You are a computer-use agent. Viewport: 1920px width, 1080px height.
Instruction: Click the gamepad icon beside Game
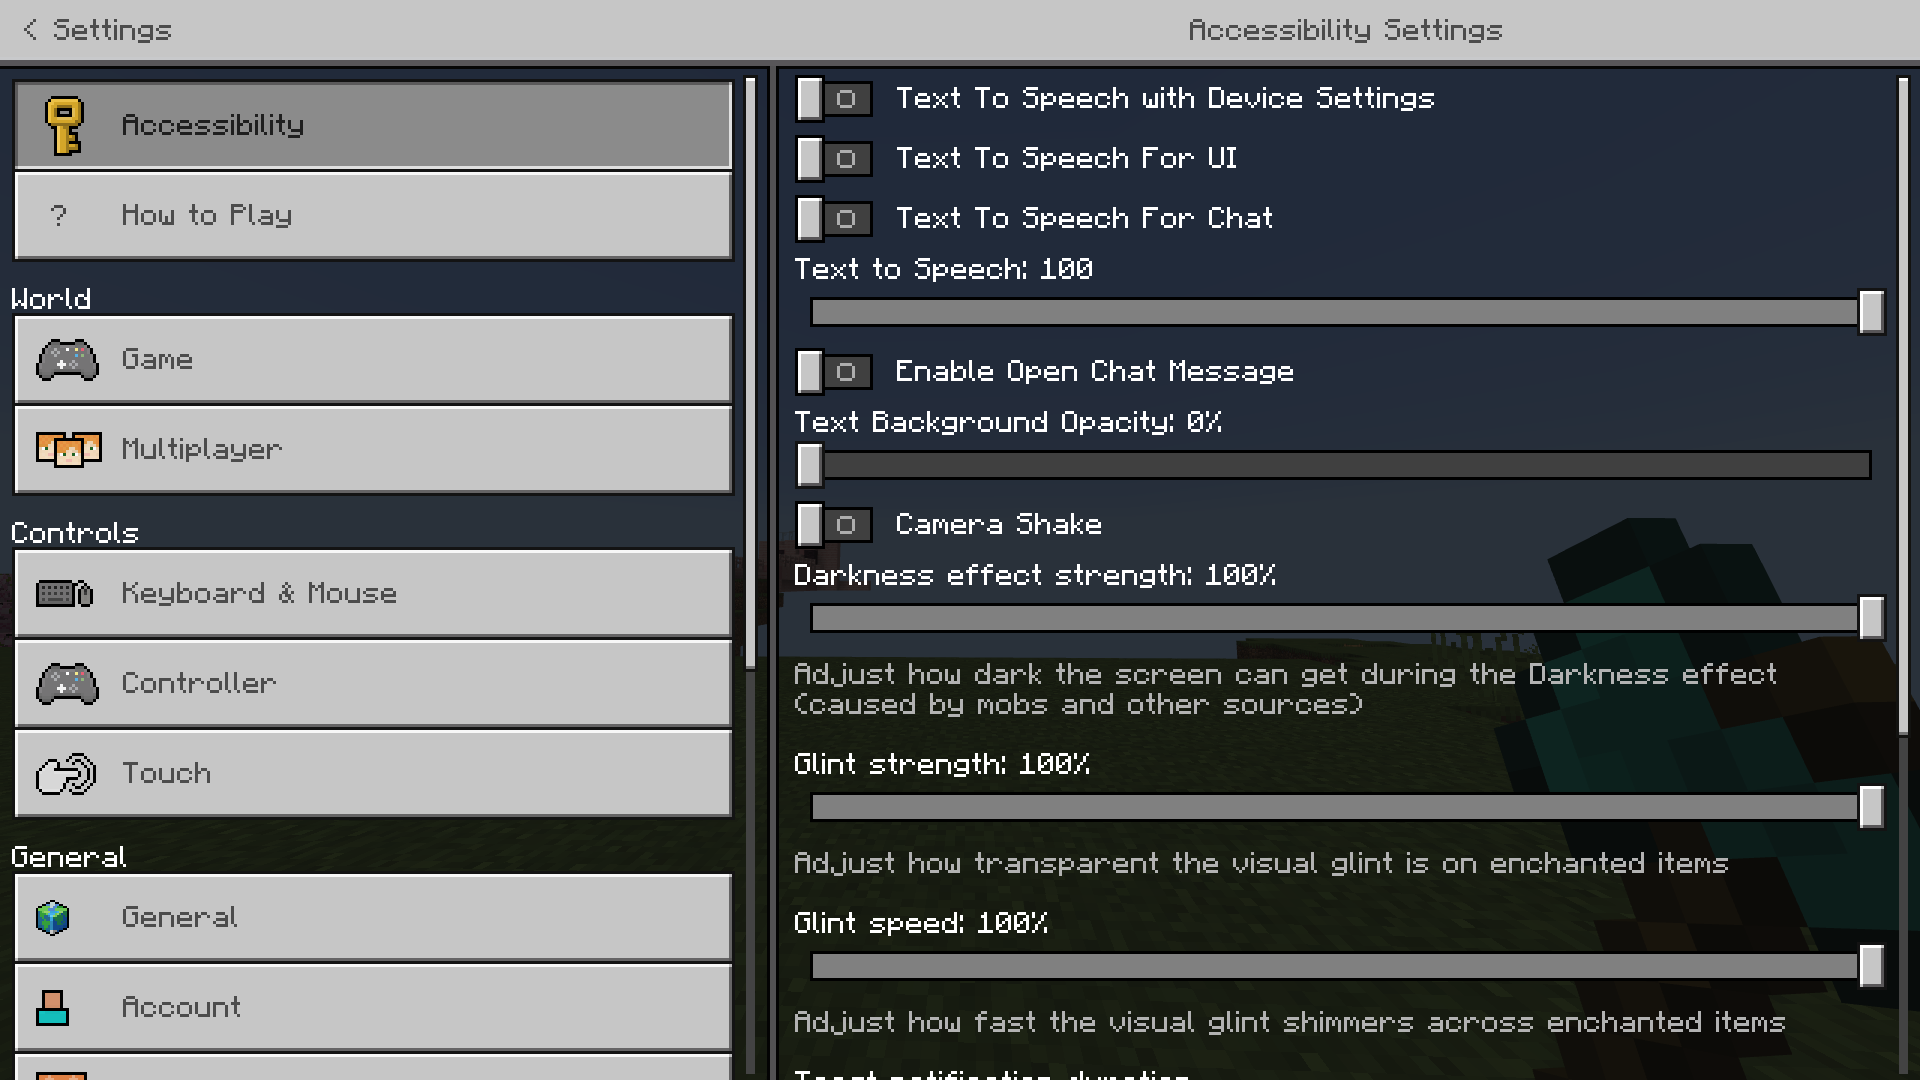pyautogui.click(x=67, y=360)
